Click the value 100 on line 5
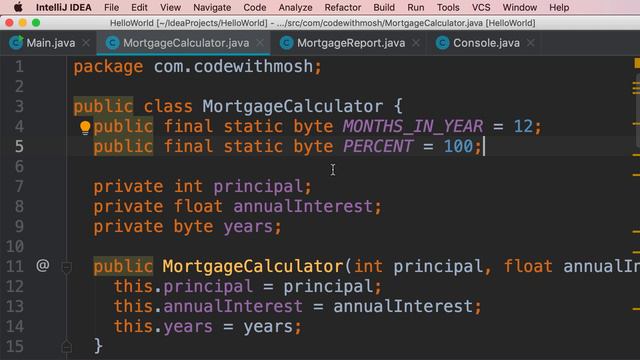This screenshot has width=640, height=360. point(458,147)
